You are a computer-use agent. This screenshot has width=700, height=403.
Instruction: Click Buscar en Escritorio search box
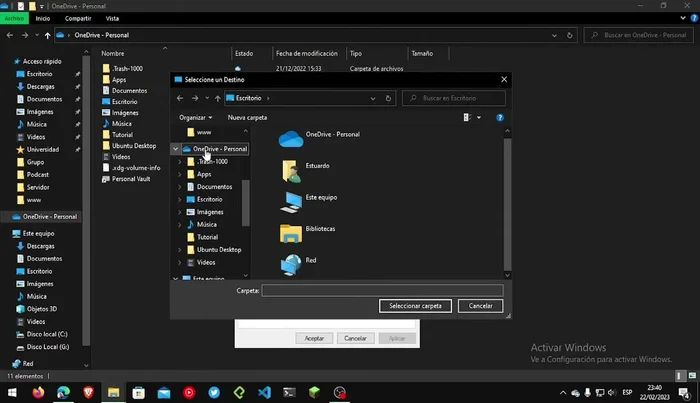coord(454,98)
